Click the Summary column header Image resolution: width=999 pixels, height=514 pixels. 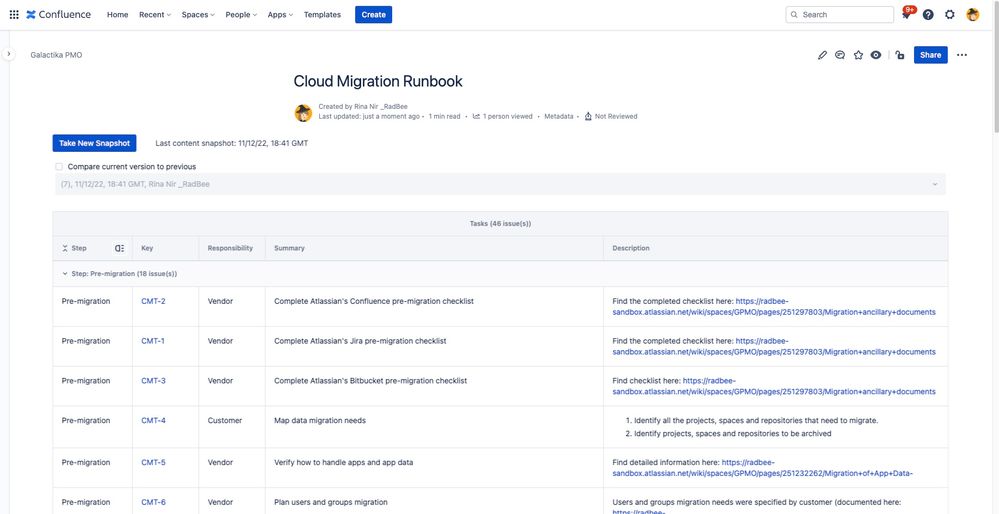pos(289,248)
